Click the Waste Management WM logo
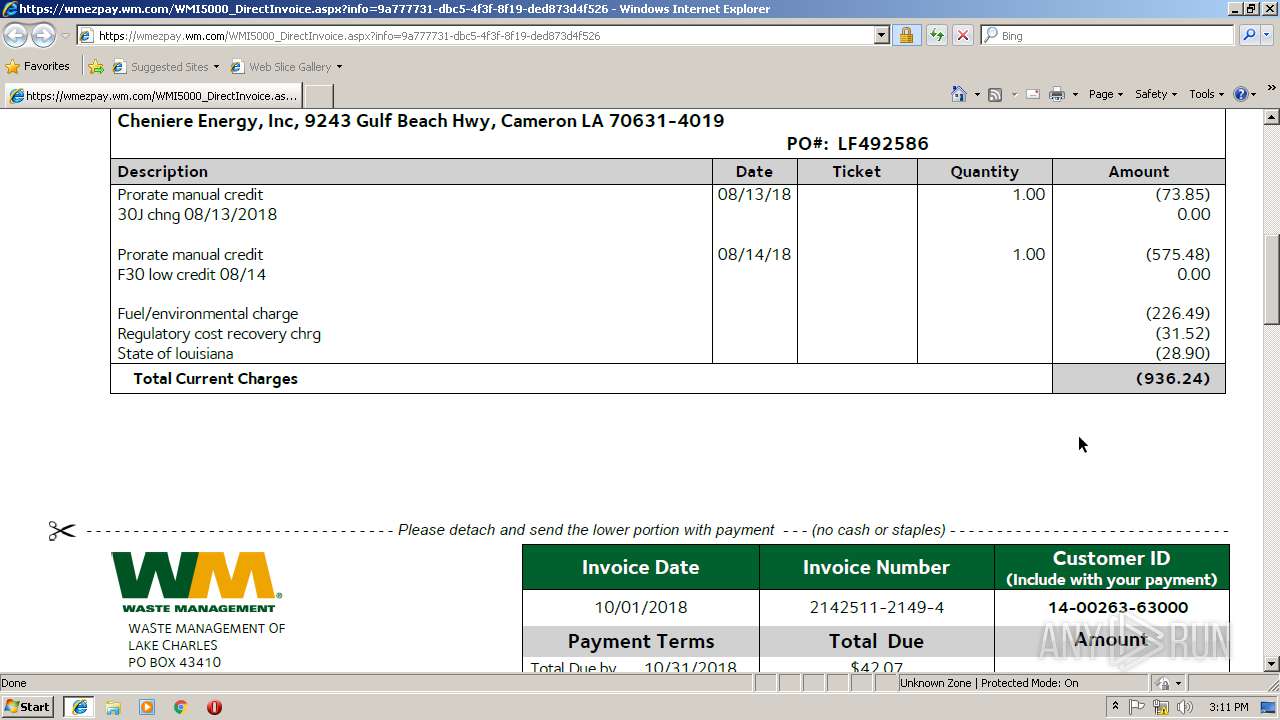 coord(197,582)
